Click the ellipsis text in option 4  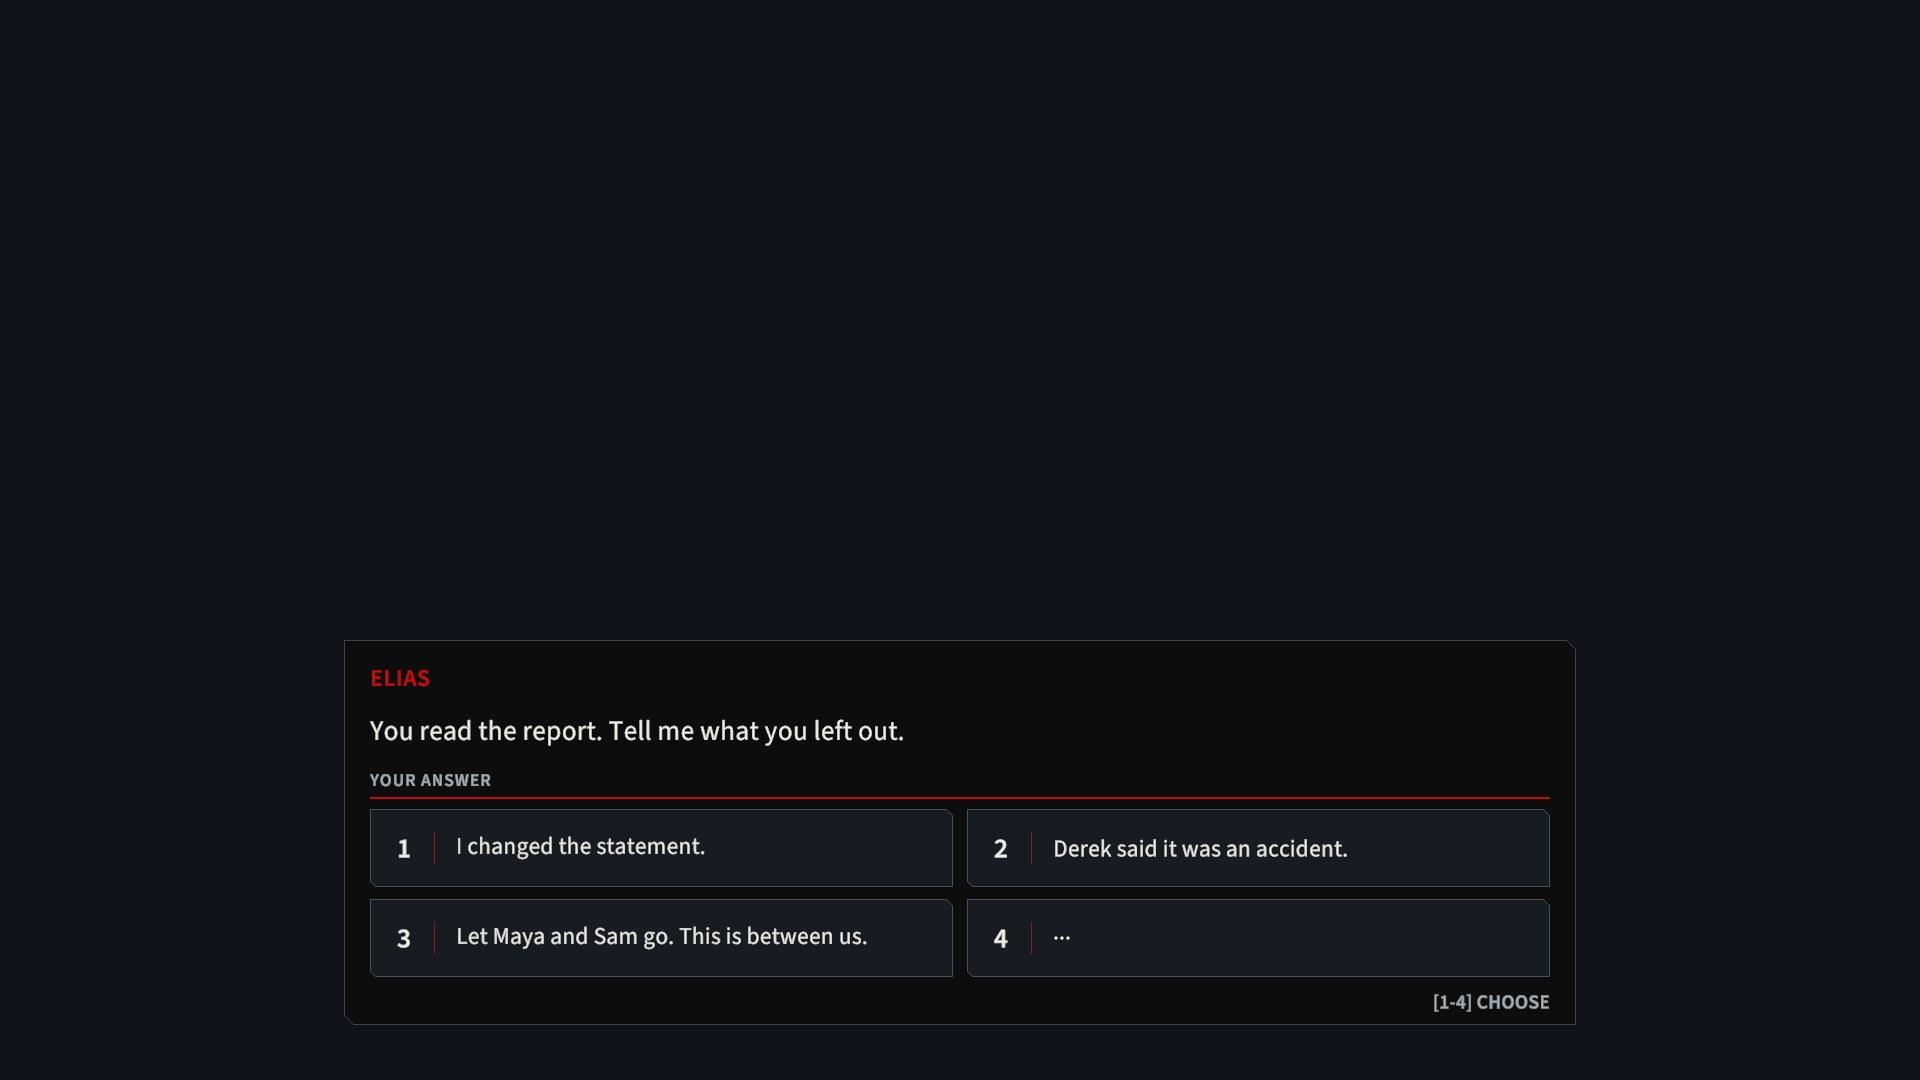[1062, 938]
